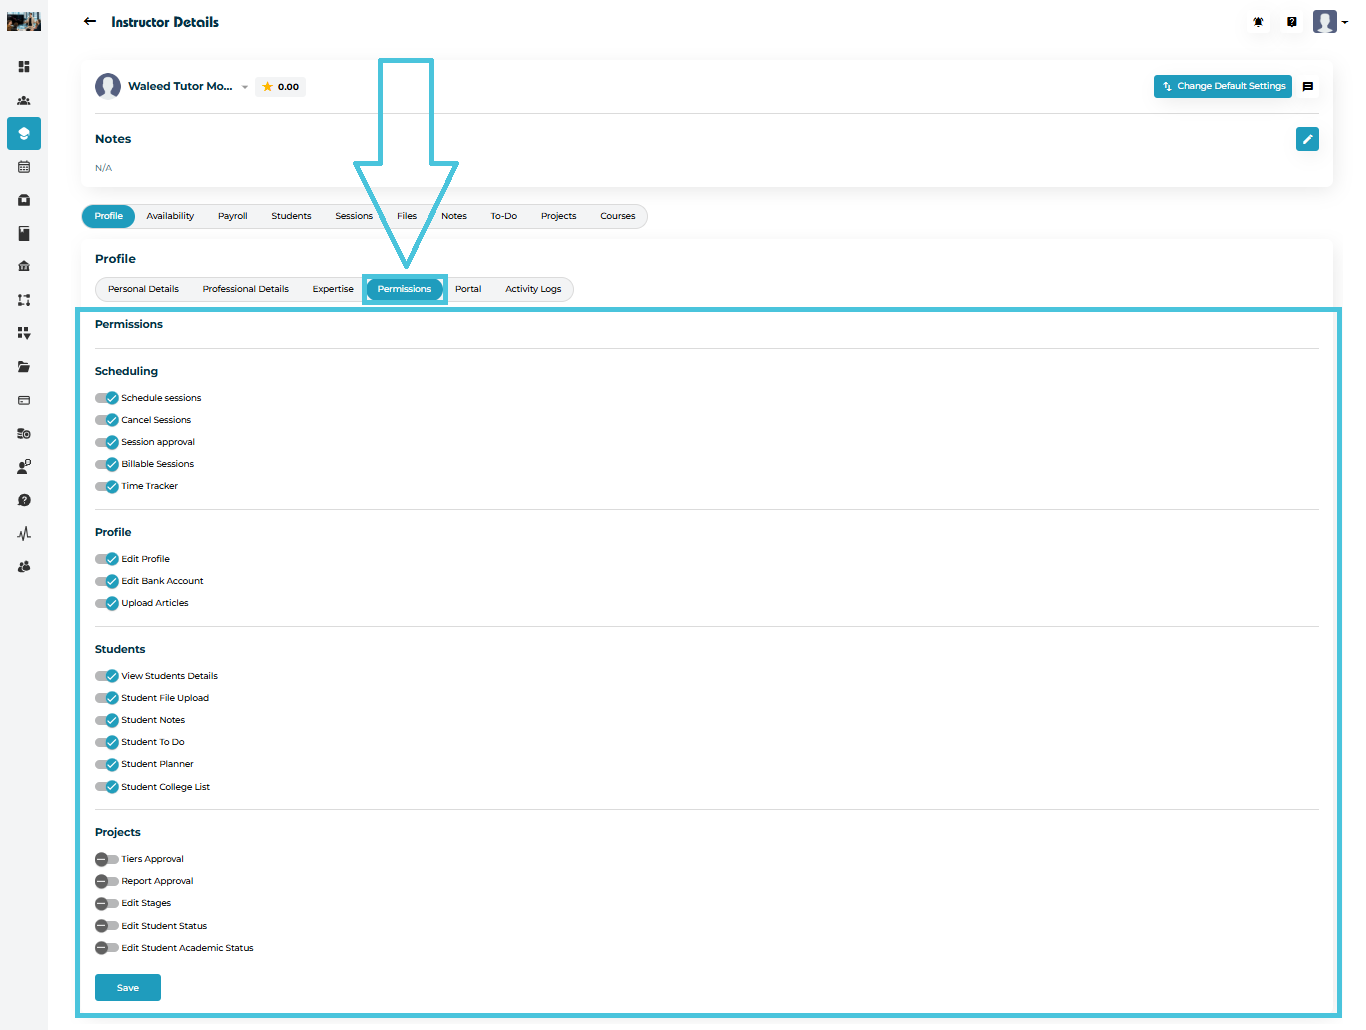Turn off the Edit Bank Account permission
This screenshot has height=1030, width=1366.
(x=107, y=581)
